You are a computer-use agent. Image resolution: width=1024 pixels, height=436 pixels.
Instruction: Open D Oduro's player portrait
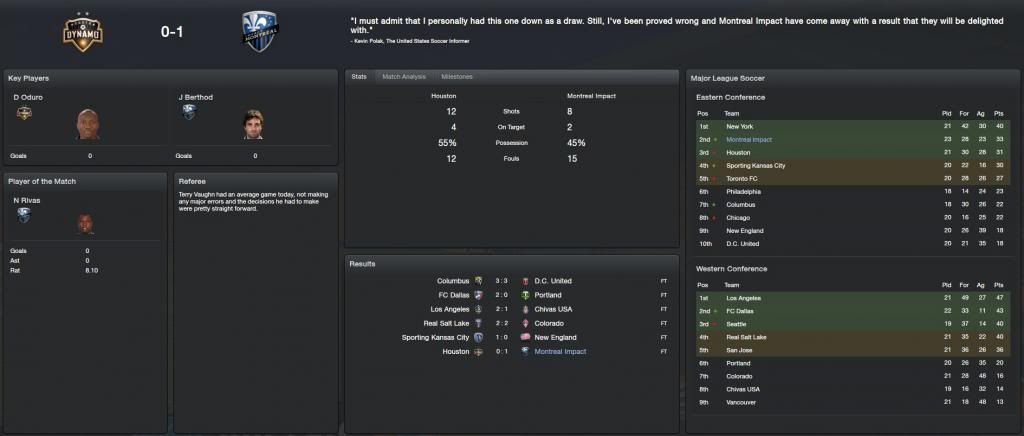click(87, 125)
